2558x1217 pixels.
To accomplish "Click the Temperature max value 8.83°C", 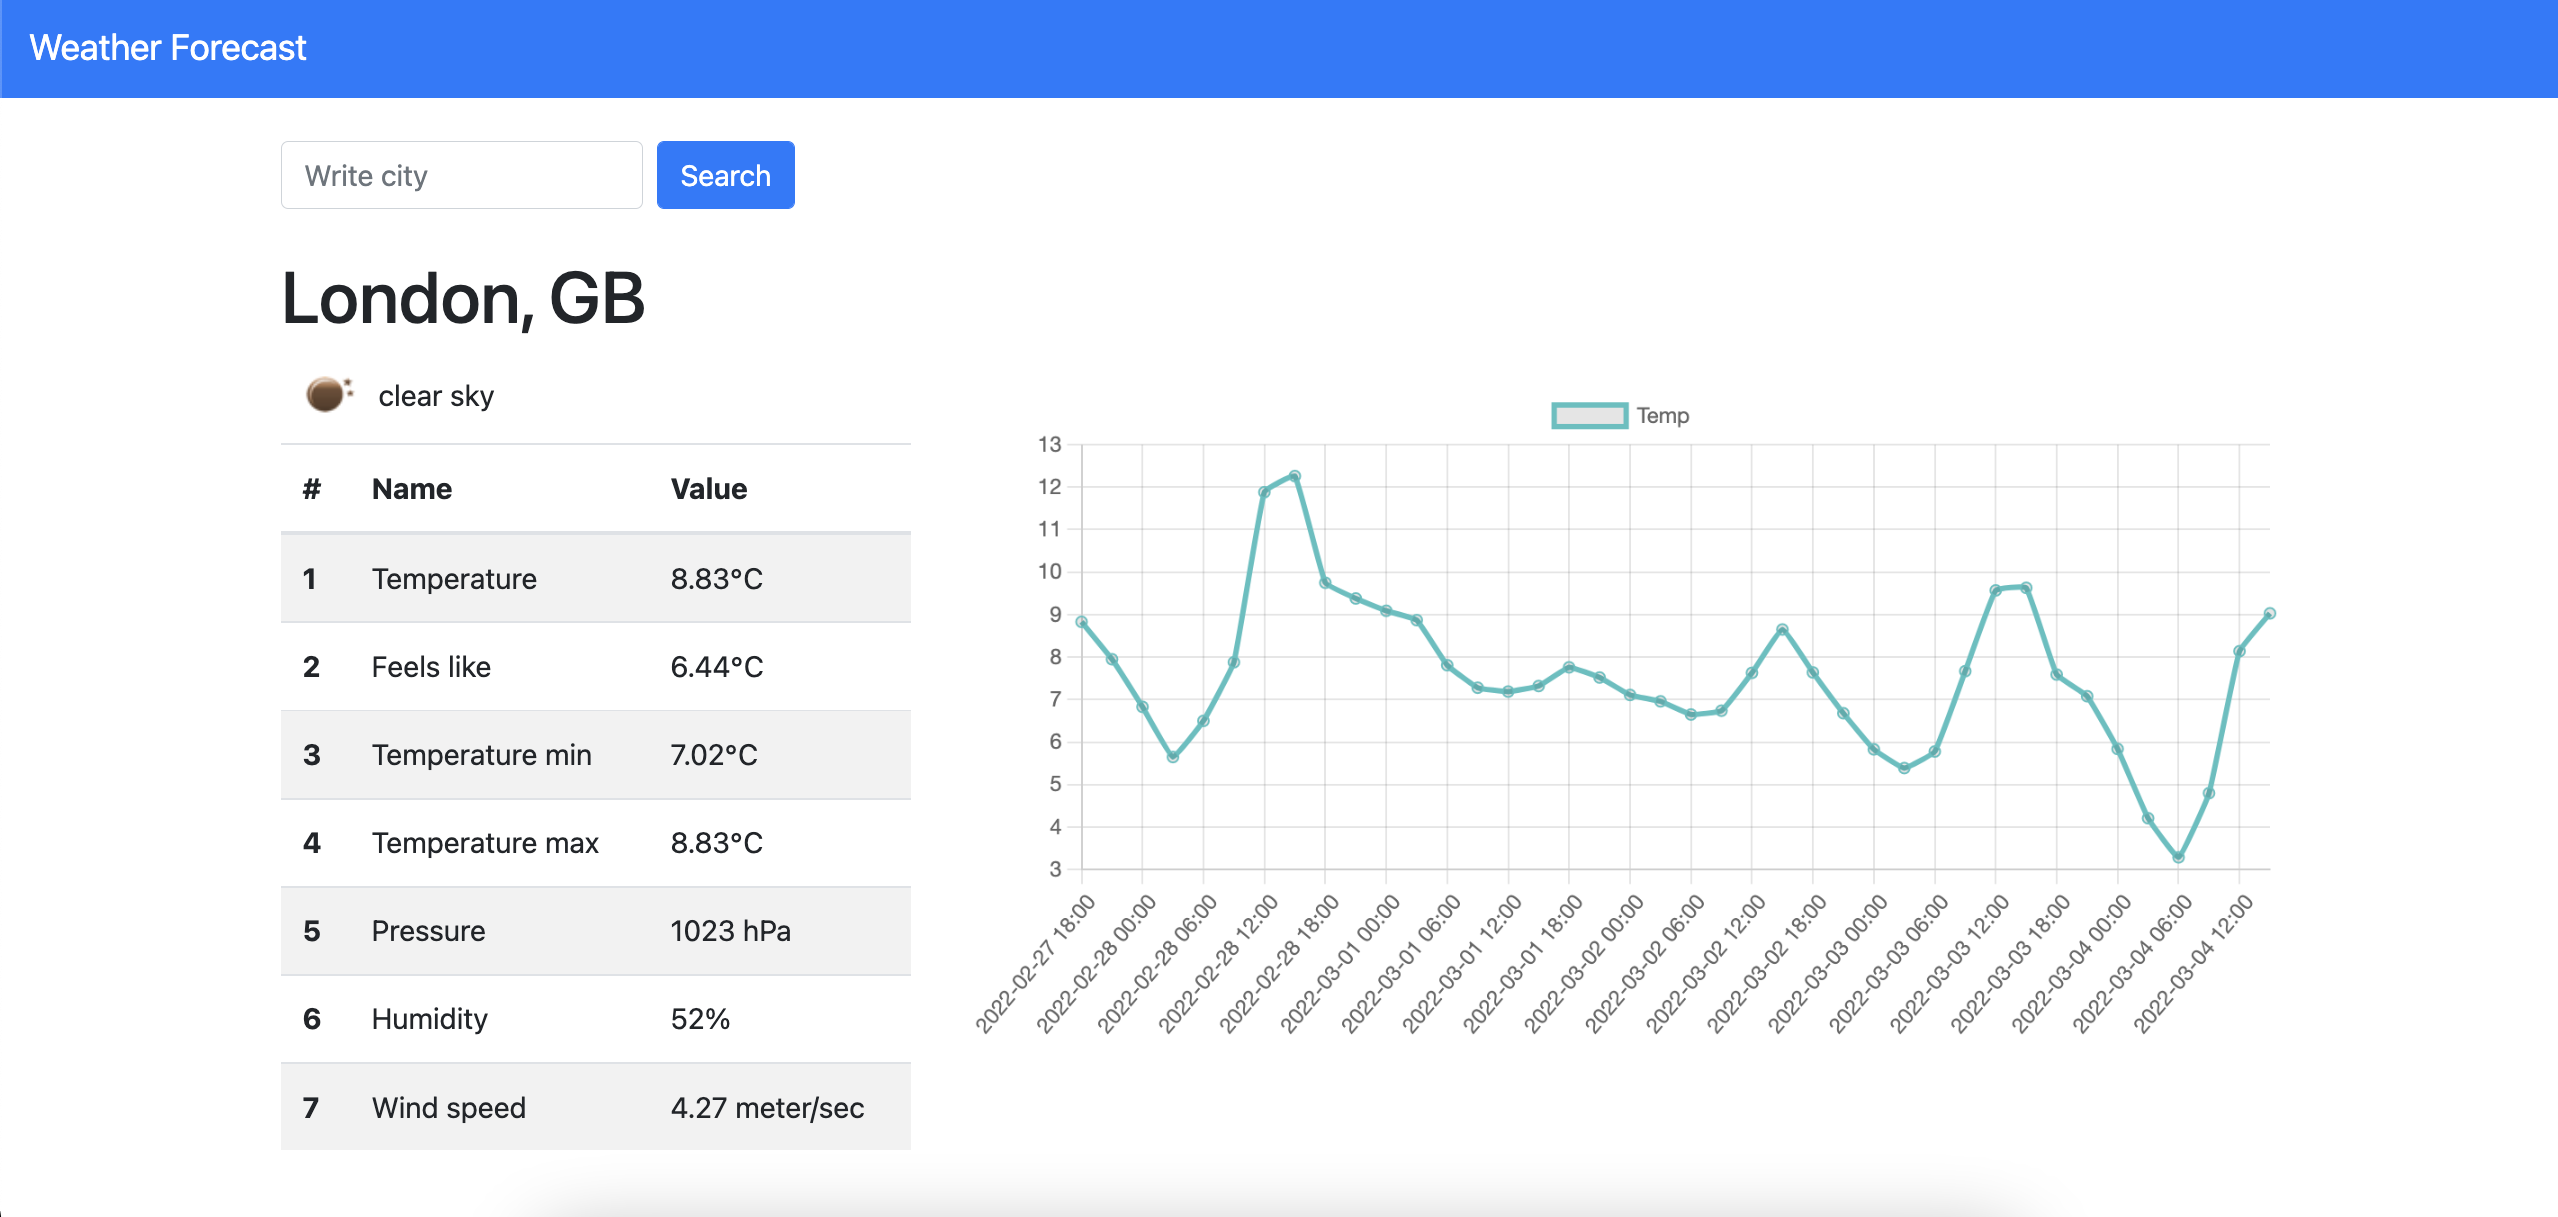I will coord(716,843).
